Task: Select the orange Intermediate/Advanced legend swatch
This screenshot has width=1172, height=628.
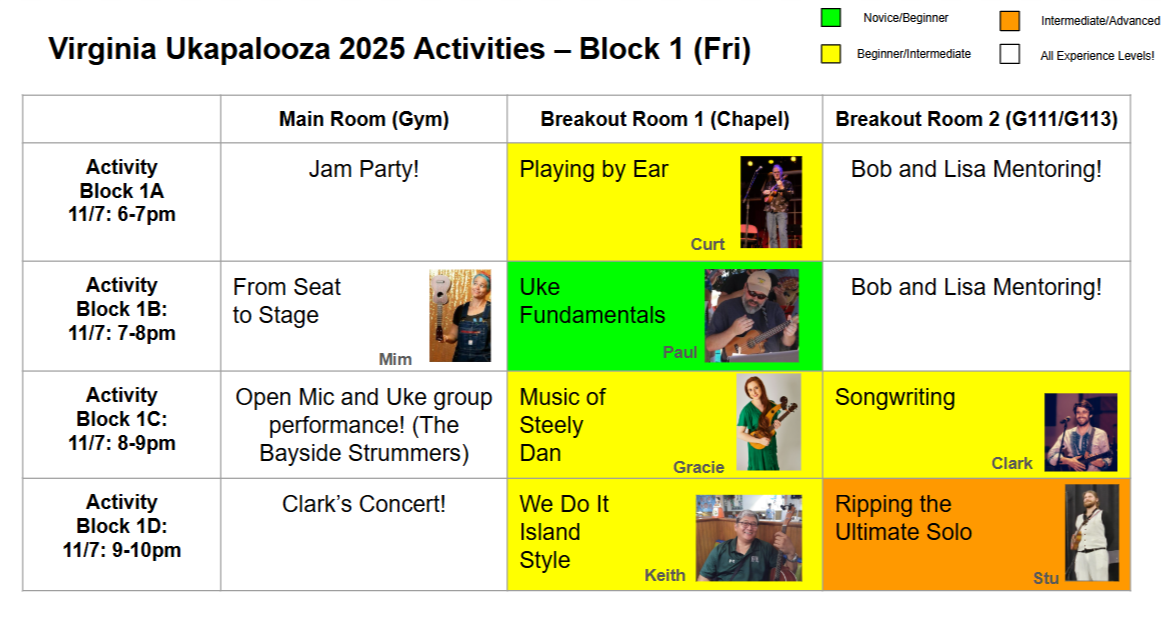Action: [1009, 20]
